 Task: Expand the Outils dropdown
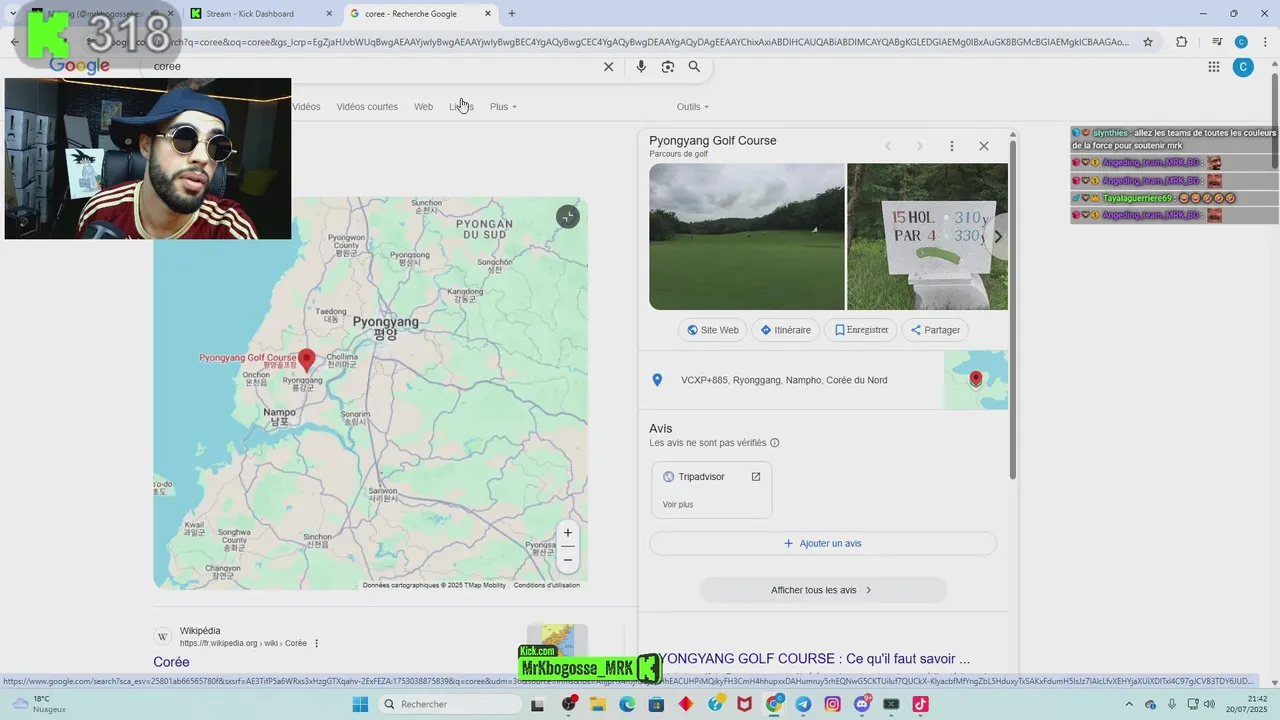click(x=692, y=107)
